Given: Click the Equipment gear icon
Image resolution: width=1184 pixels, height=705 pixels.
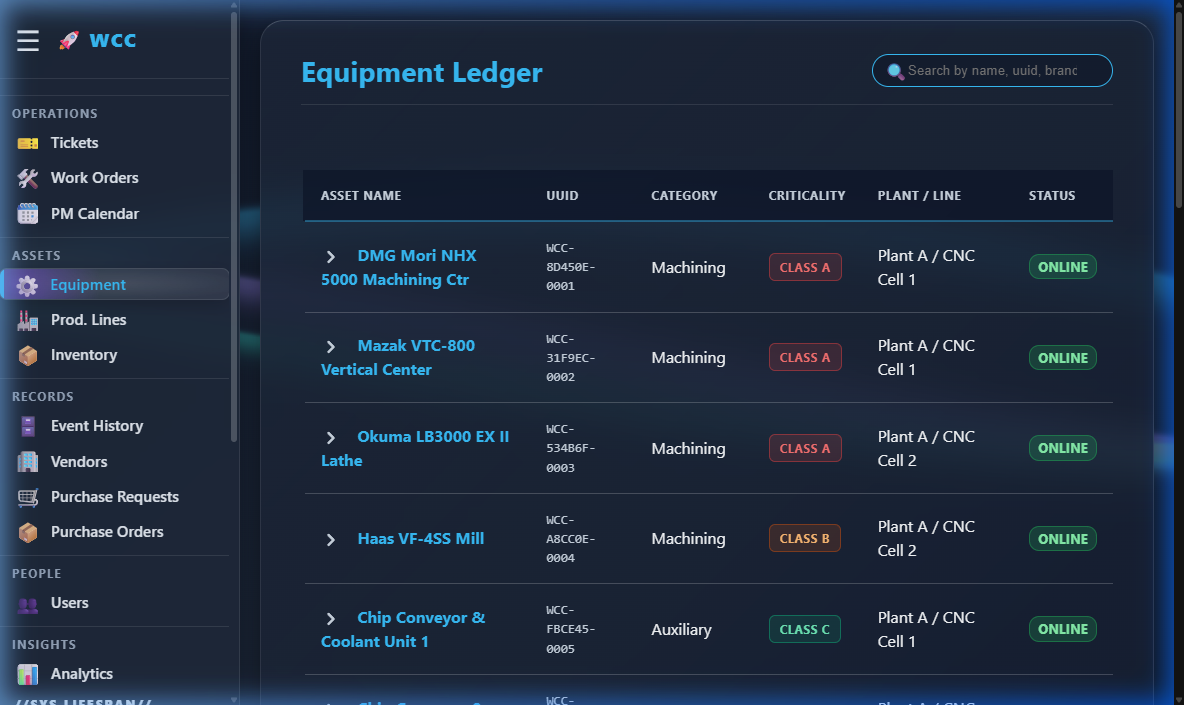Looking at the screenshot, I should click(27, 285).
